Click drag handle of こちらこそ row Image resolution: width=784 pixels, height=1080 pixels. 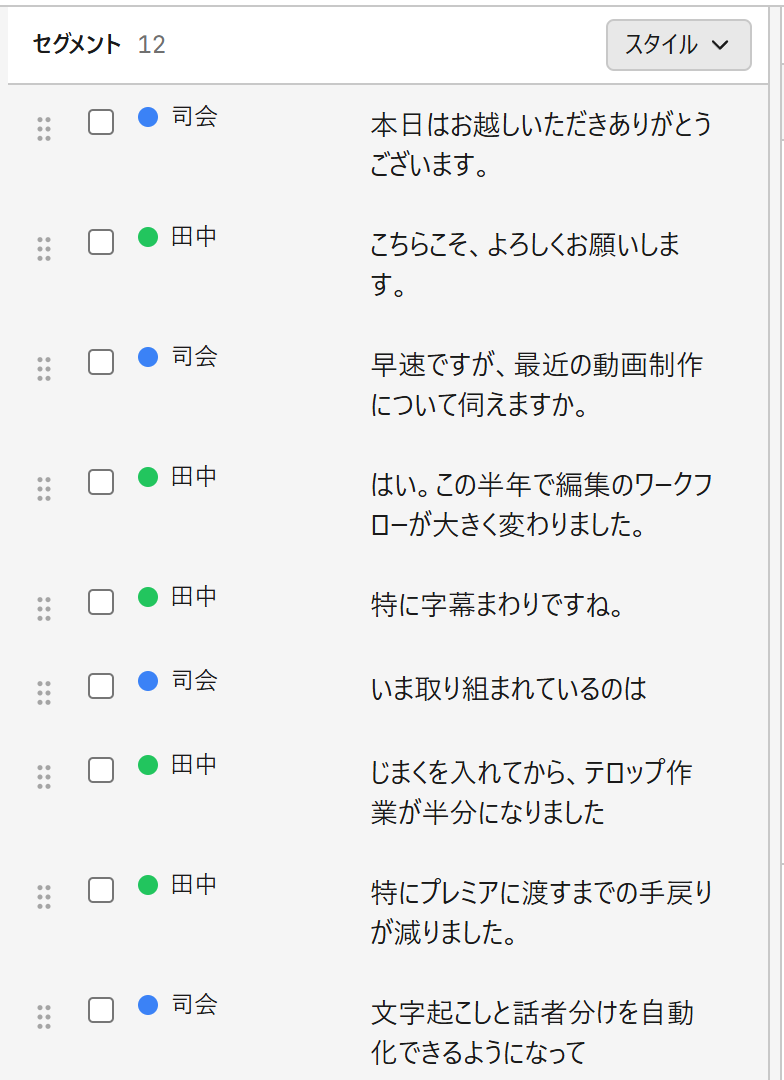coord(44,249)
